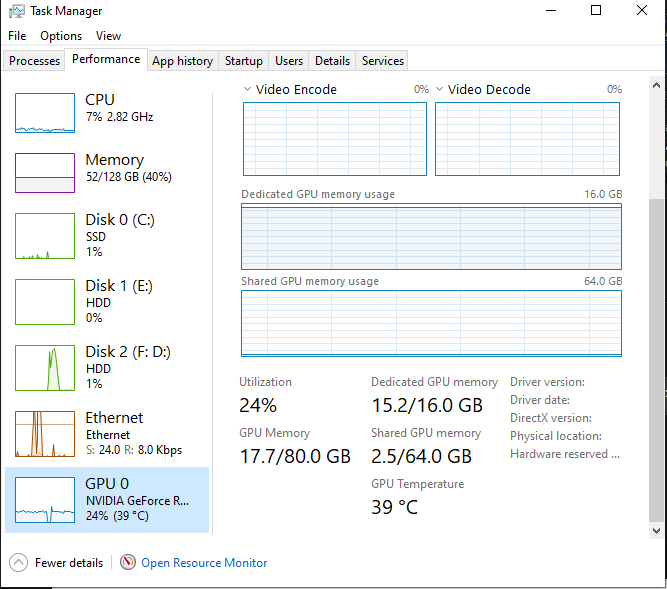The width and height of the screenshot is (667, 589).
Task: Select the CPU performance graph thumbnail
Action: click(x=45, y=113)
